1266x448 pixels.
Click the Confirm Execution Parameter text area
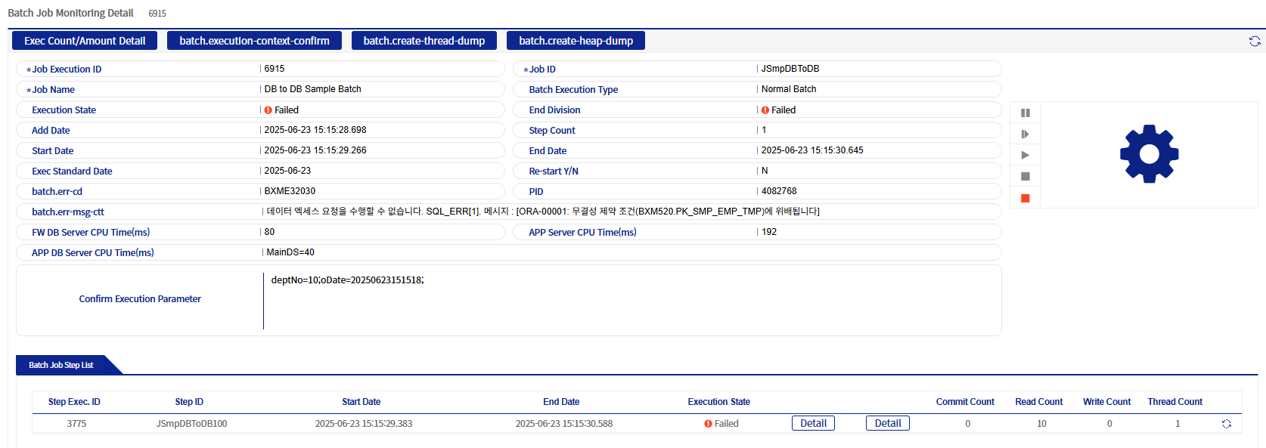point(630,299)
